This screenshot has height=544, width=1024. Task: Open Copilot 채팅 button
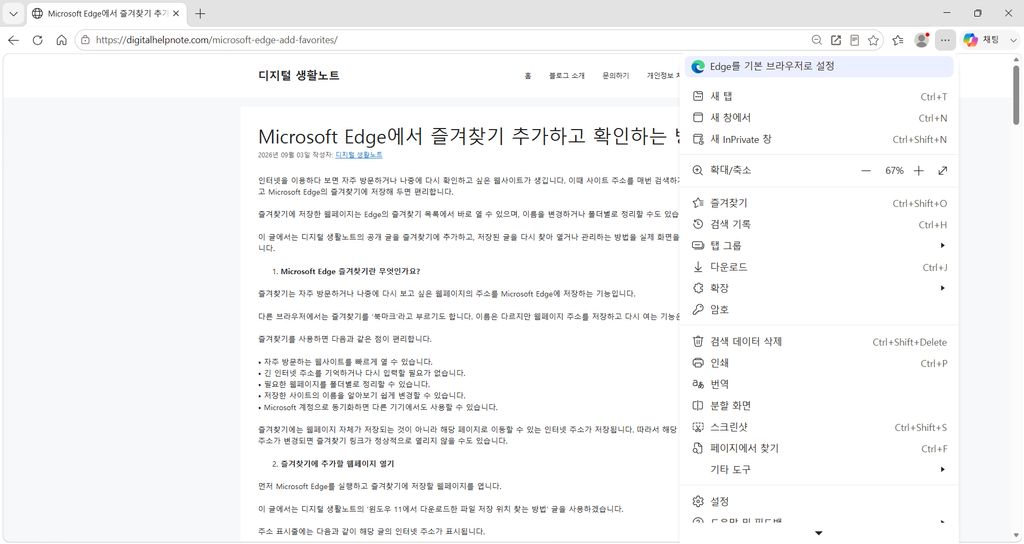pos(981,40)
